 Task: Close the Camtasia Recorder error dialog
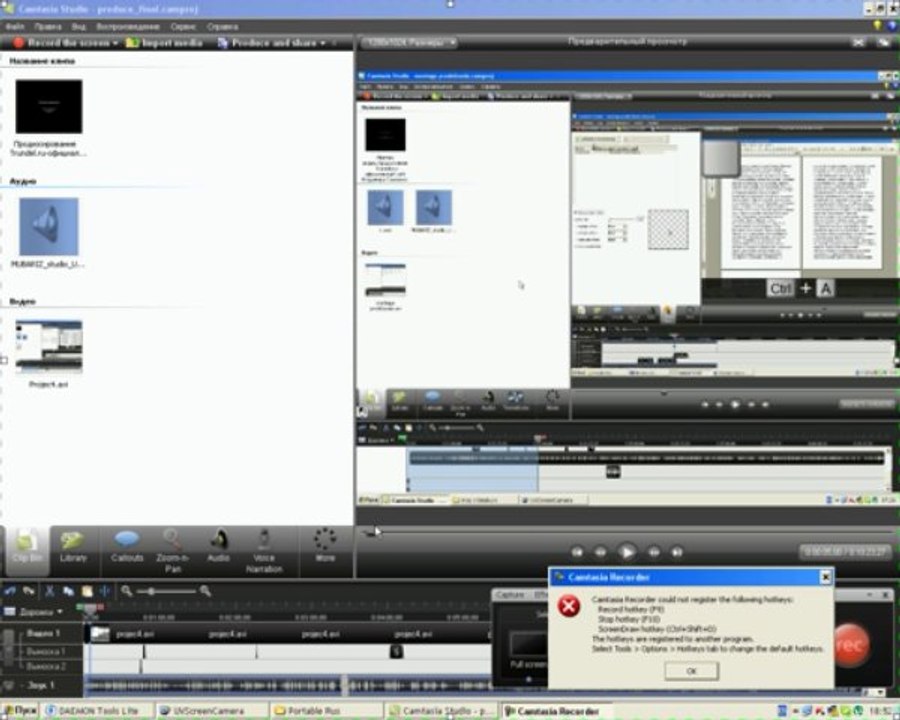[x=825, y=577]
